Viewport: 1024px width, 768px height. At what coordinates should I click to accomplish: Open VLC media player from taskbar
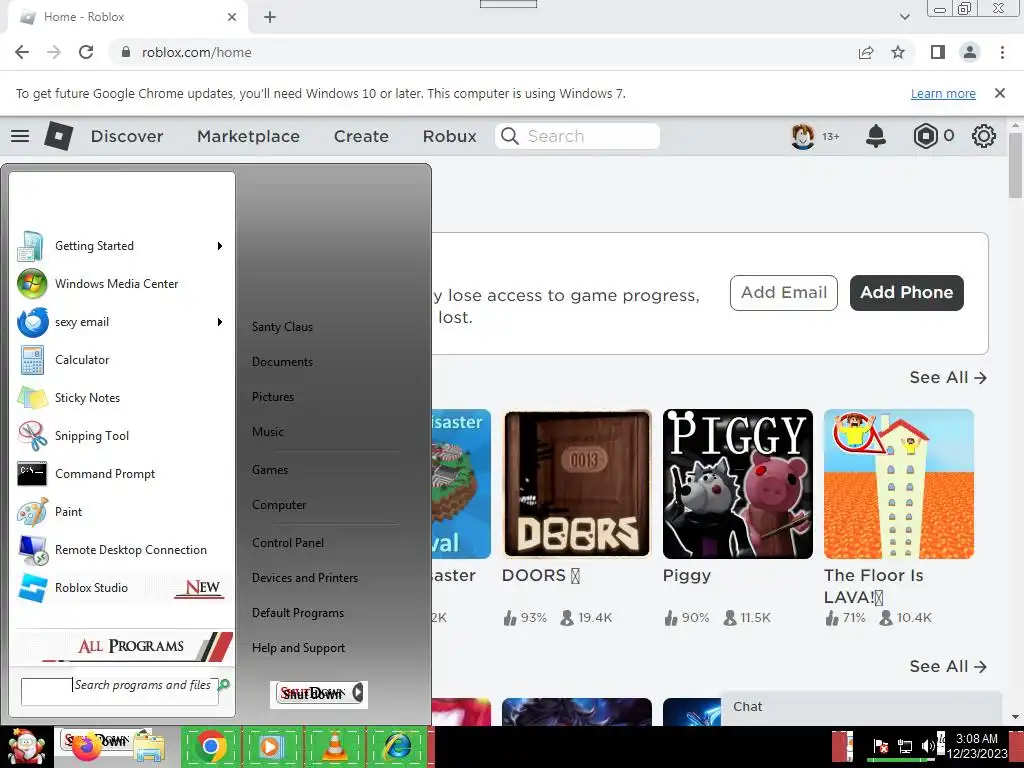334,747
